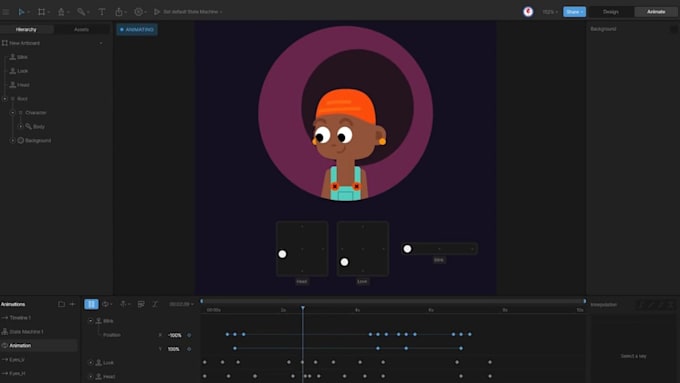Open the hamburger main menu
Image resolution: width=680 pixels, height=383 pixels.
point(6,12)
